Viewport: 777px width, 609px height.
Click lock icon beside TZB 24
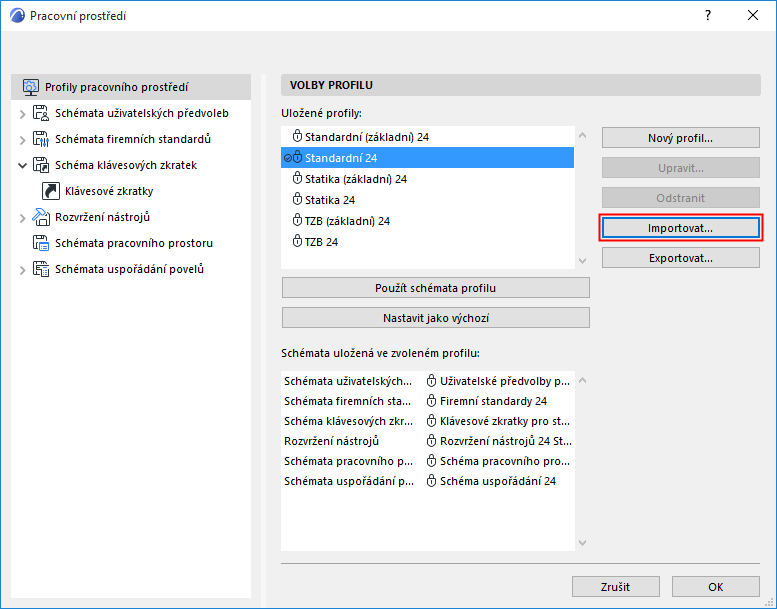297,241
